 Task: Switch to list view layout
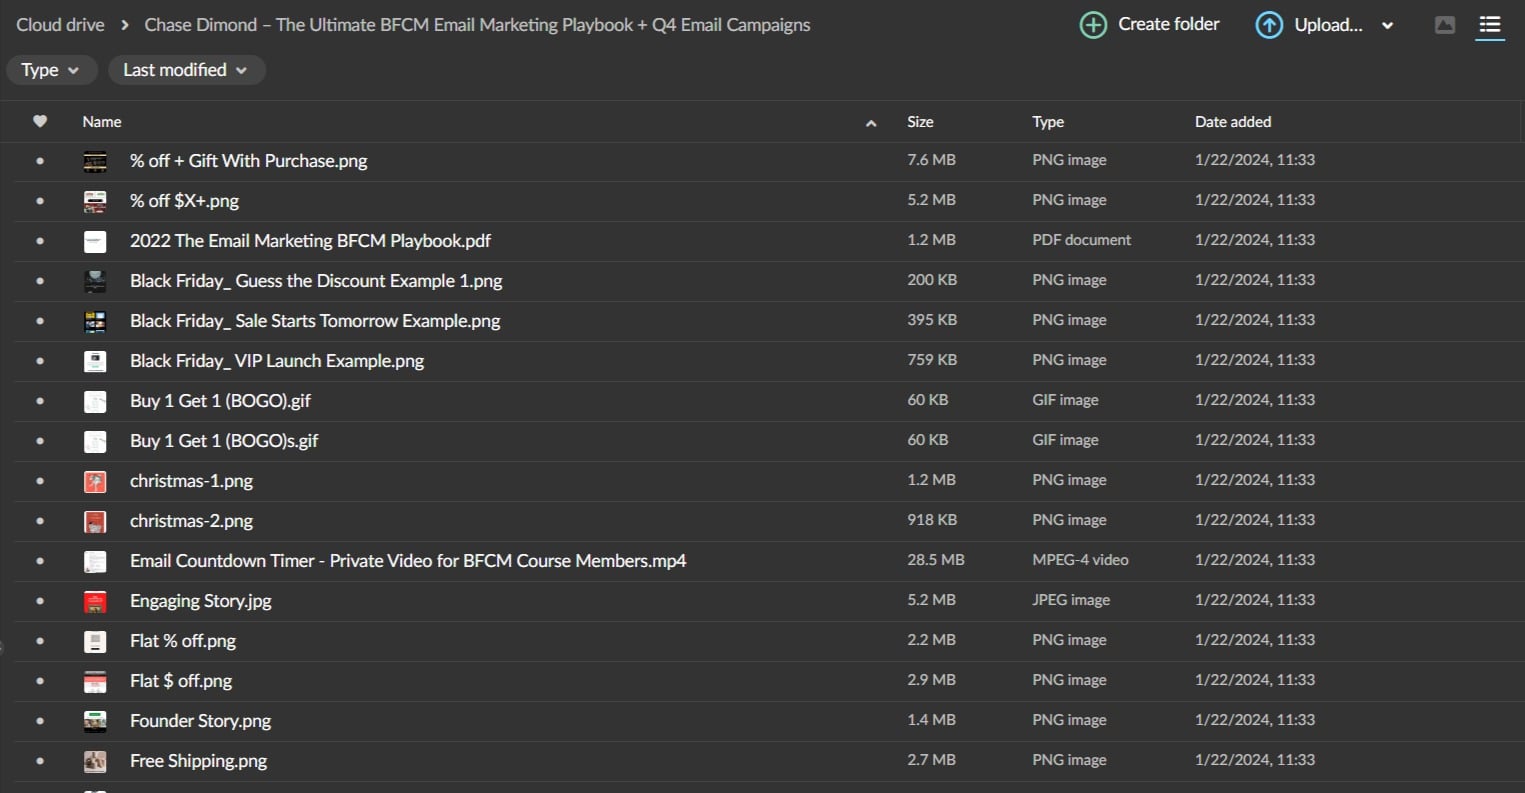coord(1490,25)
